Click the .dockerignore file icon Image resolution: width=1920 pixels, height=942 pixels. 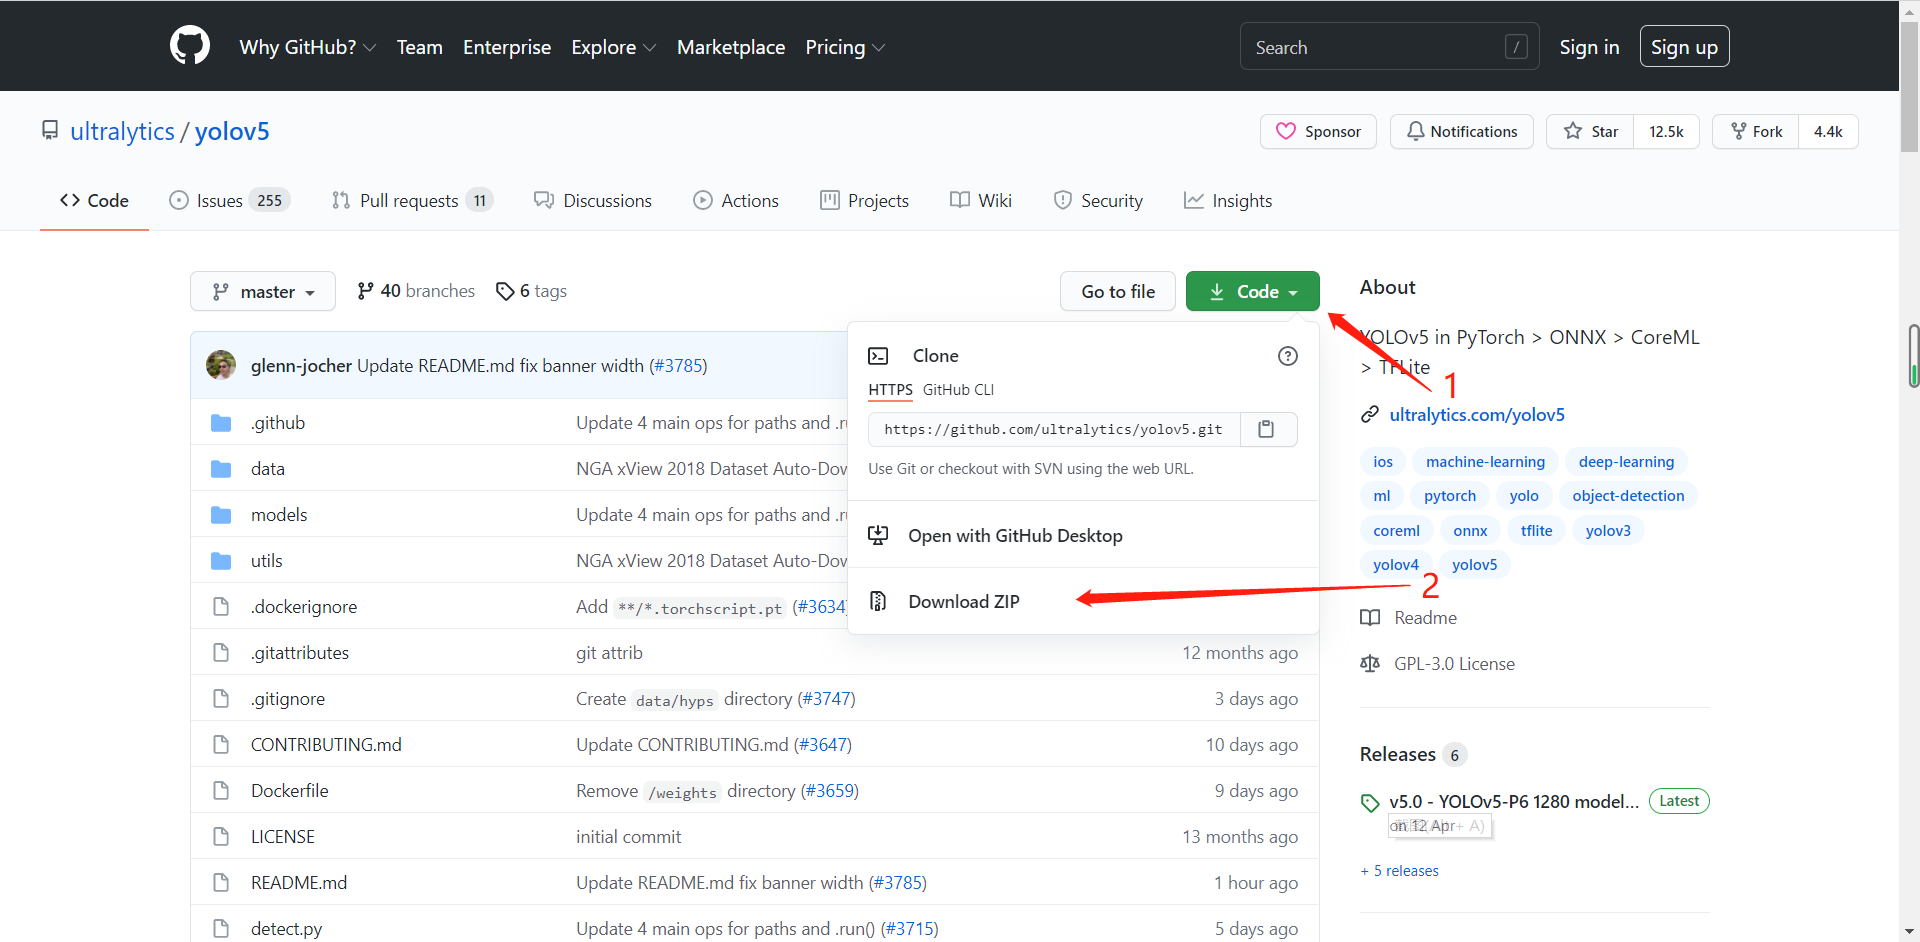221,607
